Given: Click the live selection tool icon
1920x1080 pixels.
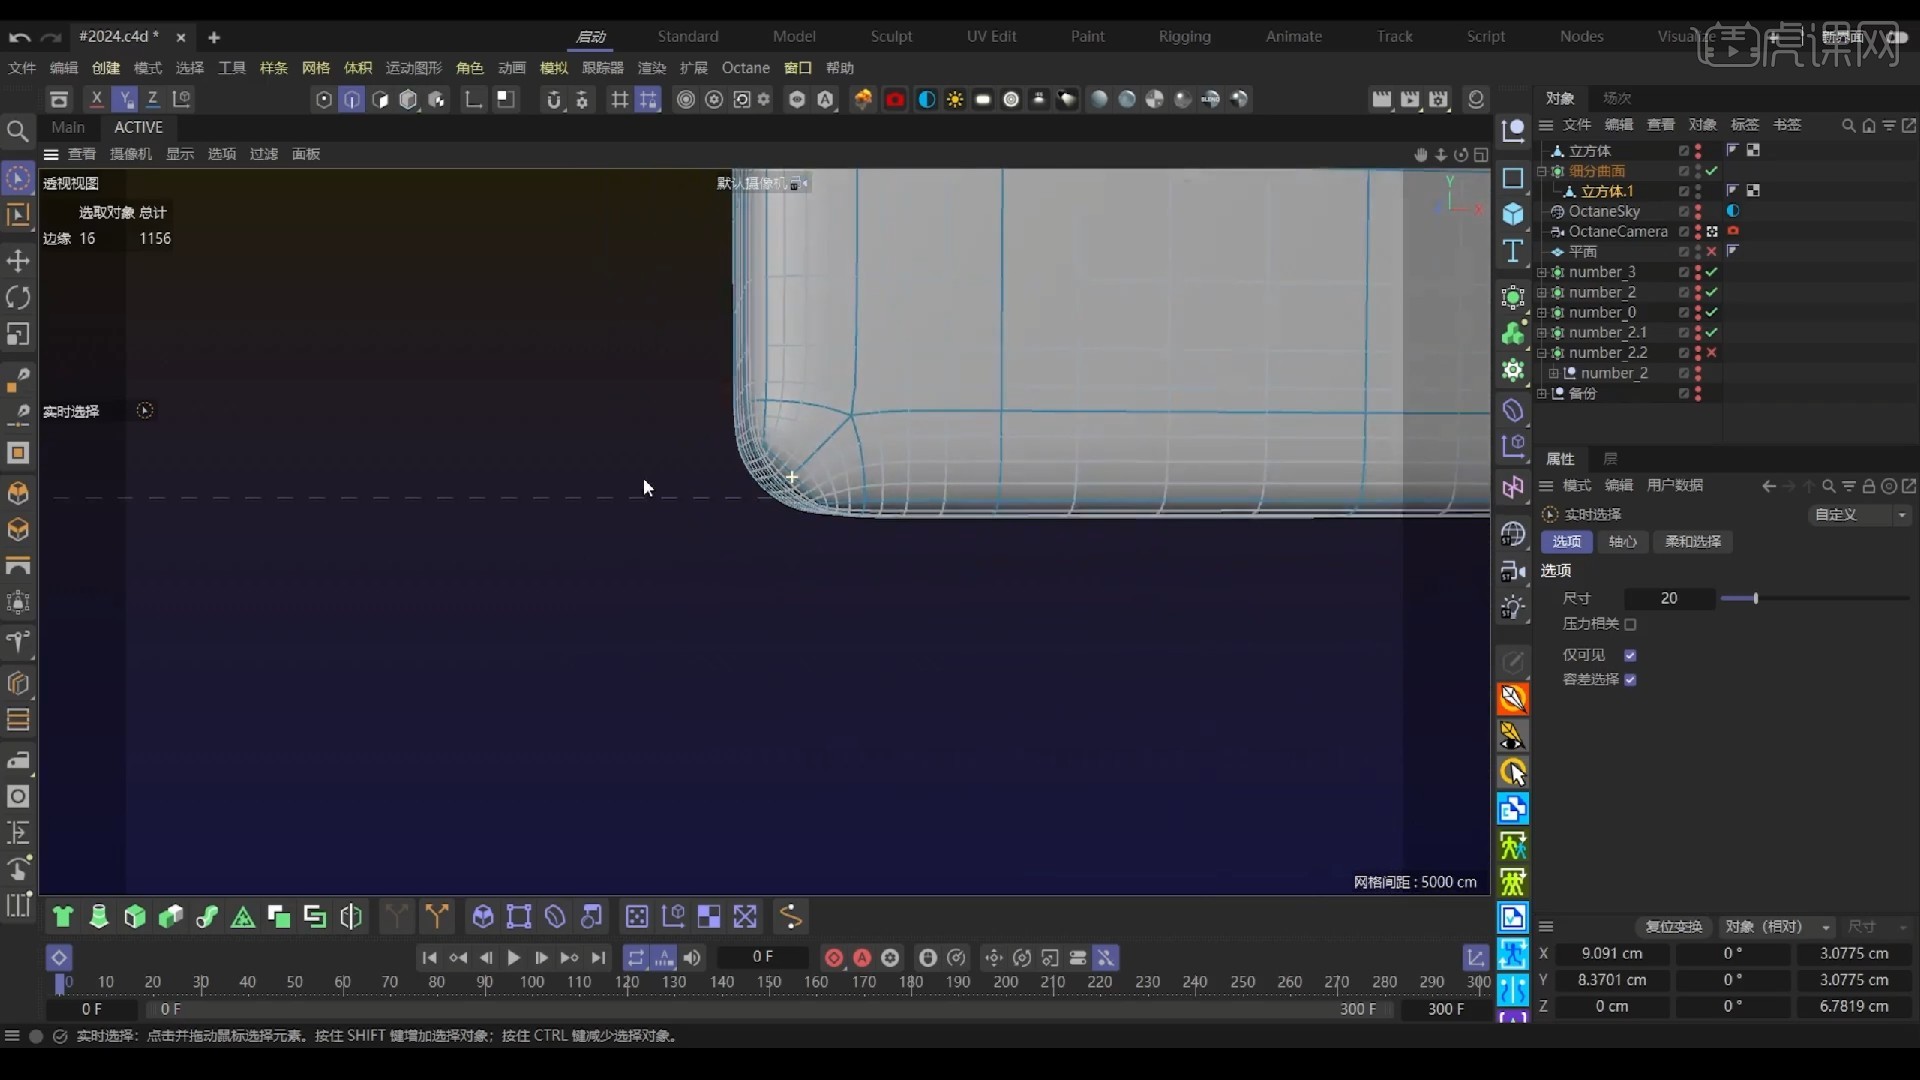Looking at the screenshot, I should [x=18, y=179].
